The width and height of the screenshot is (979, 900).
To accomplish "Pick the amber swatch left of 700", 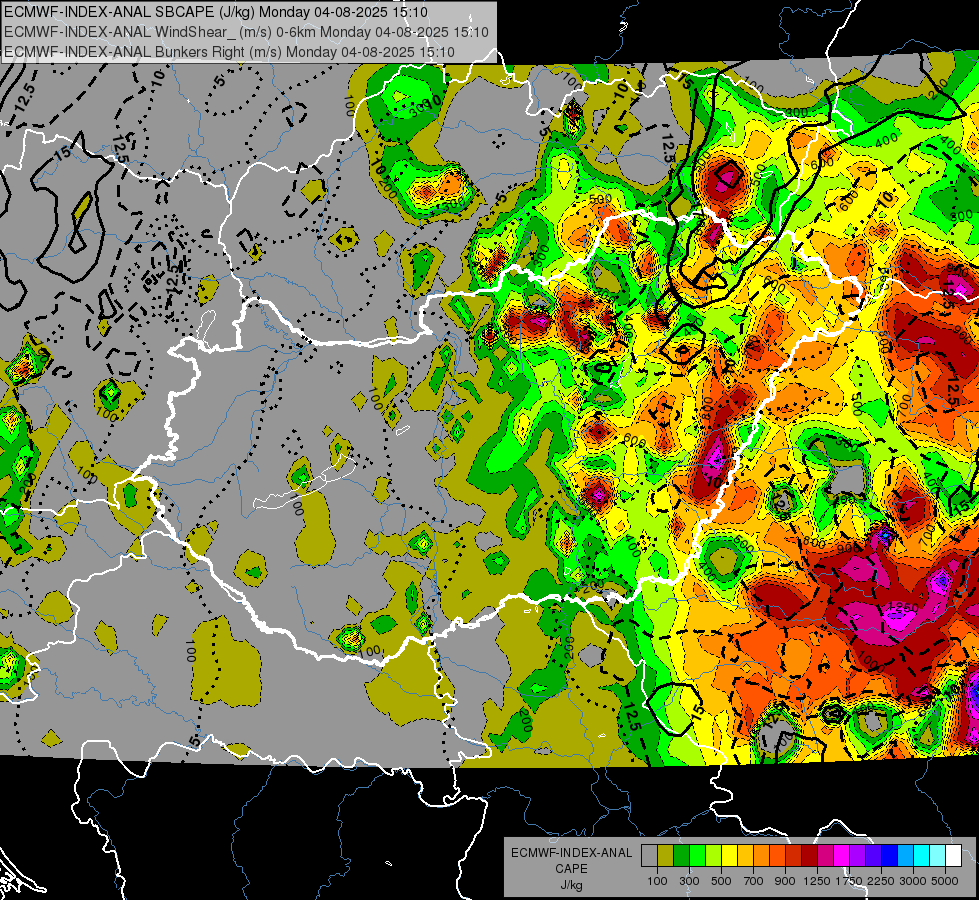I will (745, 855).
